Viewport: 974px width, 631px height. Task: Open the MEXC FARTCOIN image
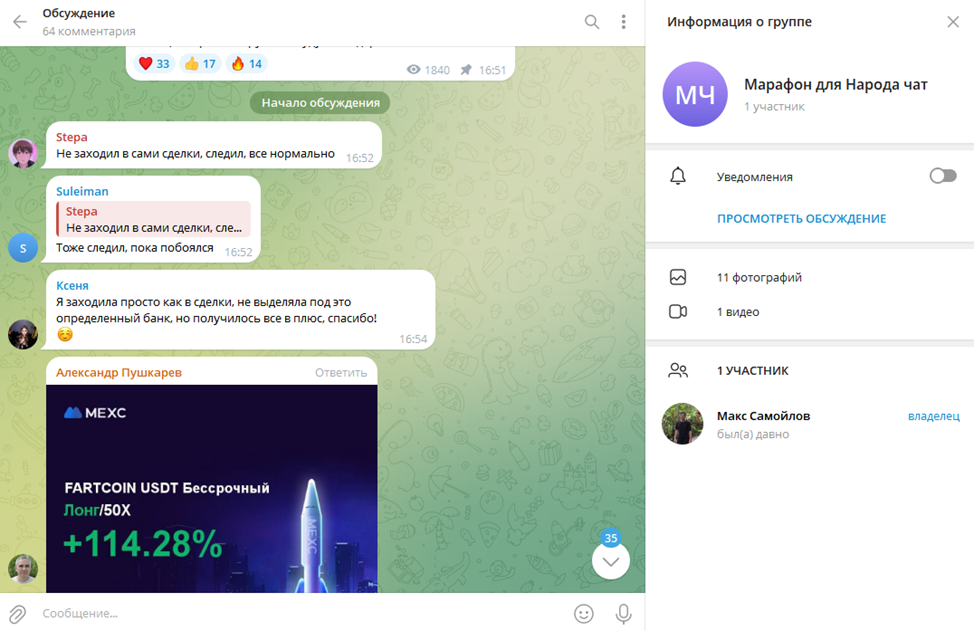(211, 488)
